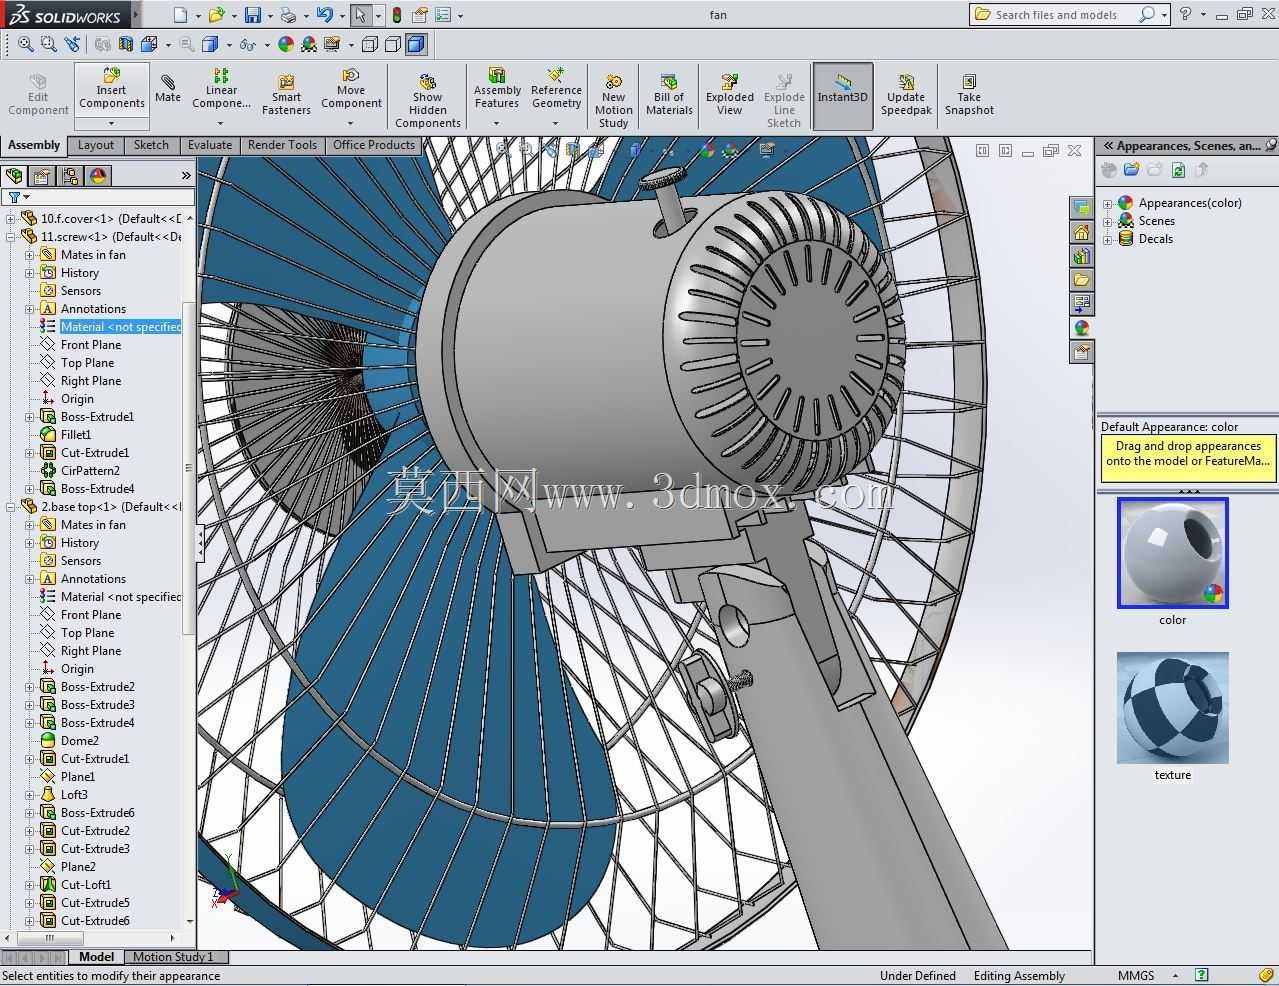Select the color appearance swatch
The width and height of the screenshot is (1279, 986).
pos(1172,552)
